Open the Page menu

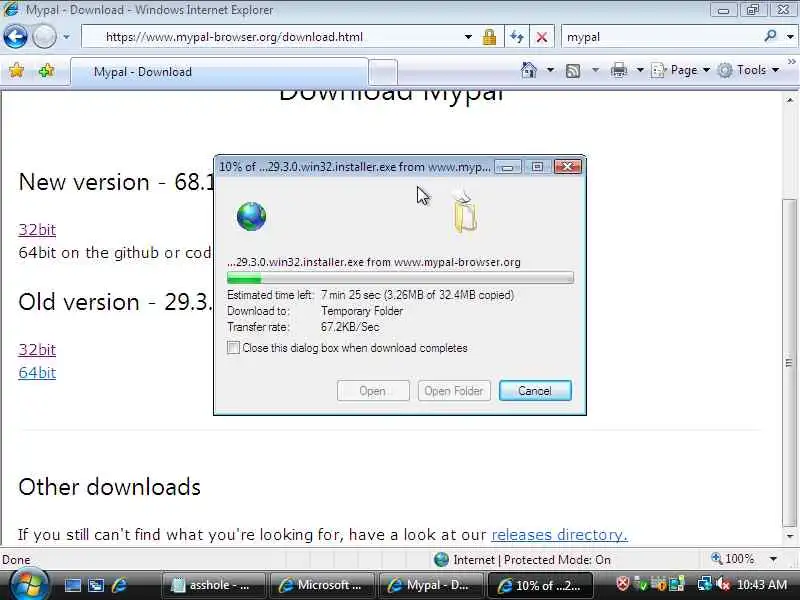681,70
